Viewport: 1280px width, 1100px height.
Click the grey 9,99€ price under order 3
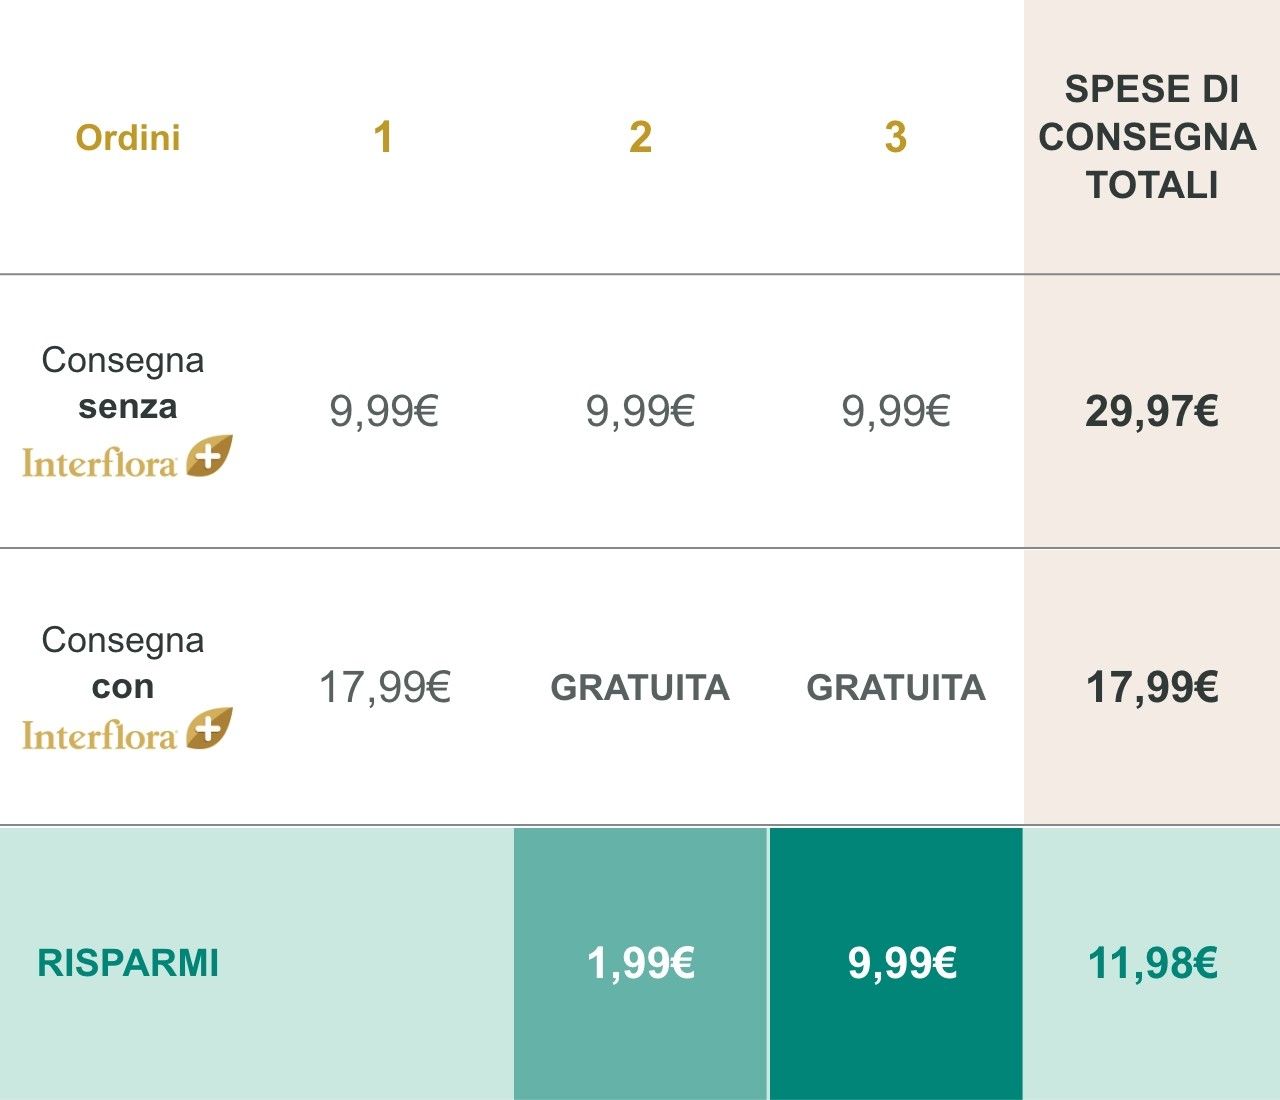pyautogui.click(x=895, y=411)
